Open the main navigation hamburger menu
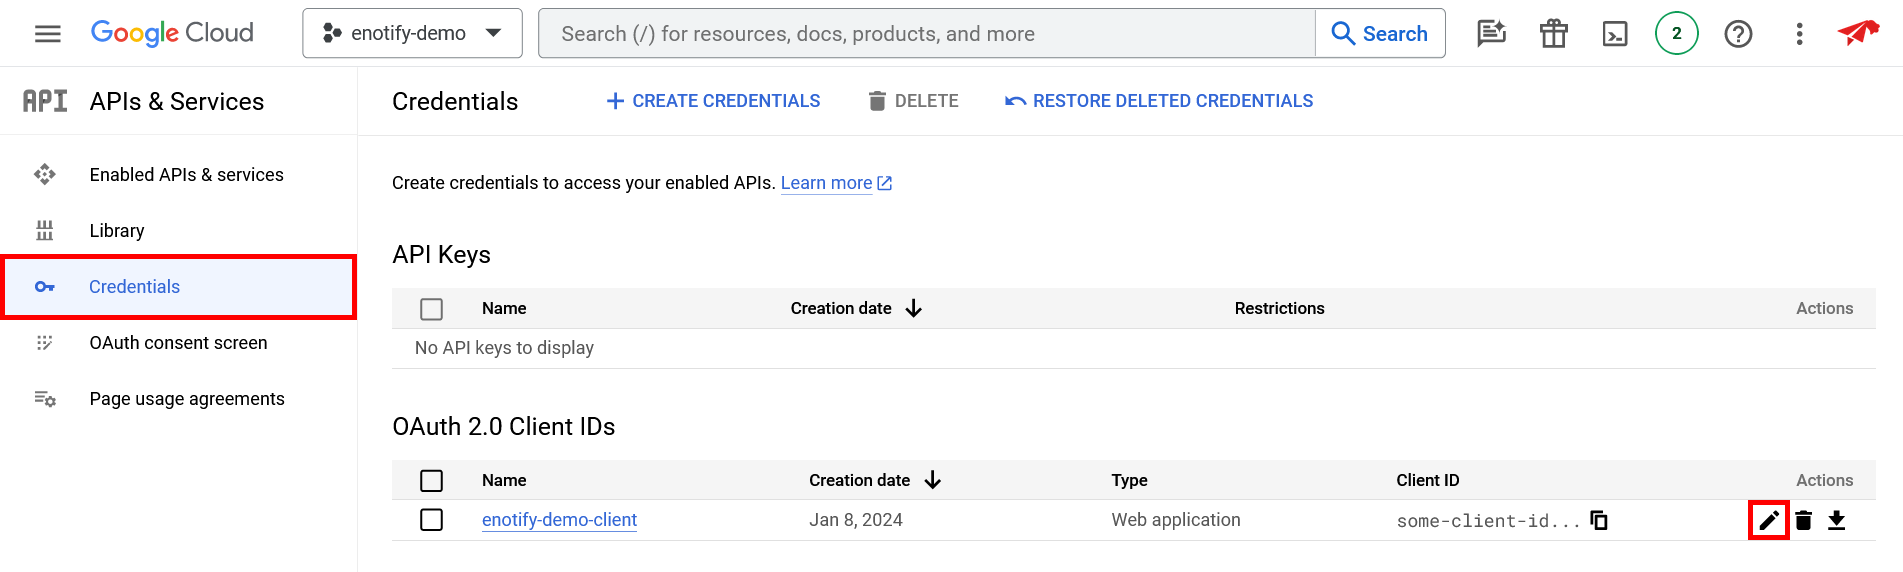Image resolution: width=1903 pixels, height=572 pixels. click(47, 34)
